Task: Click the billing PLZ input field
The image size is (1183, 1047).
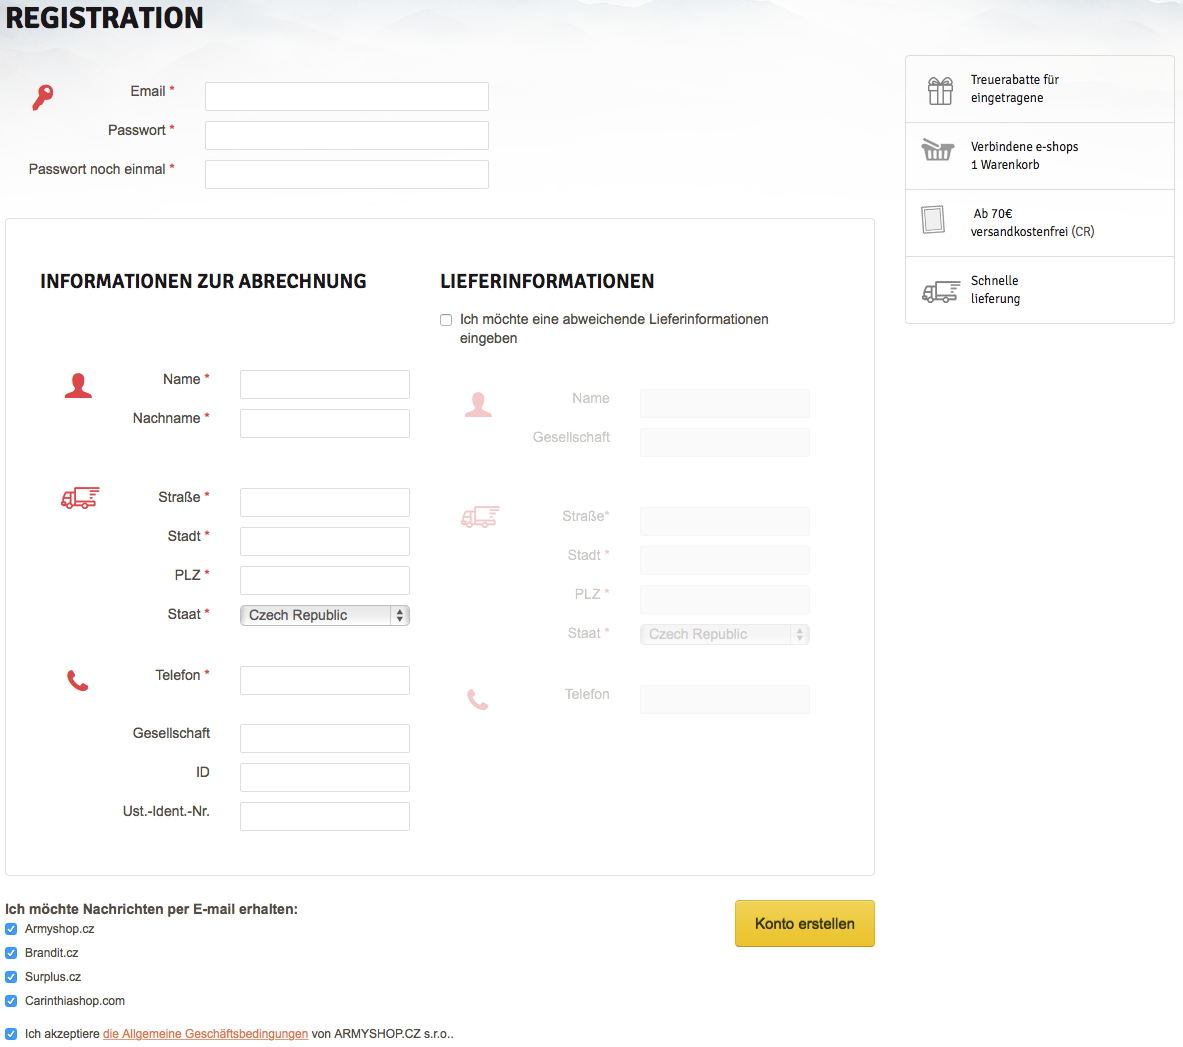Action: point(325,581)
